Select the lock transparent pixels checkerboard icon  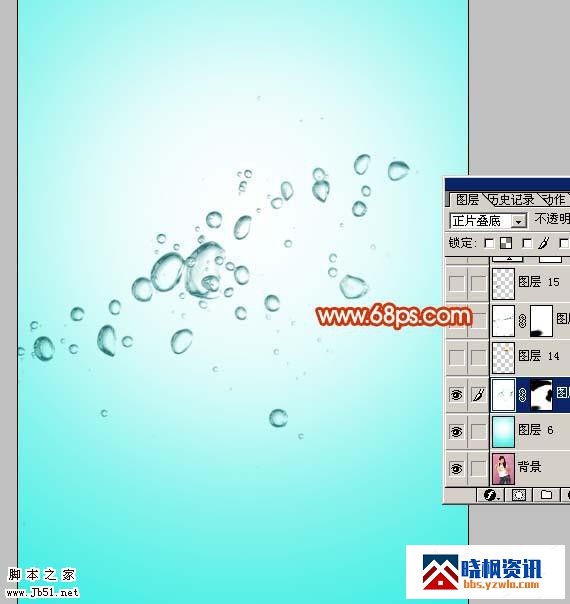click(x=506, y=243)
